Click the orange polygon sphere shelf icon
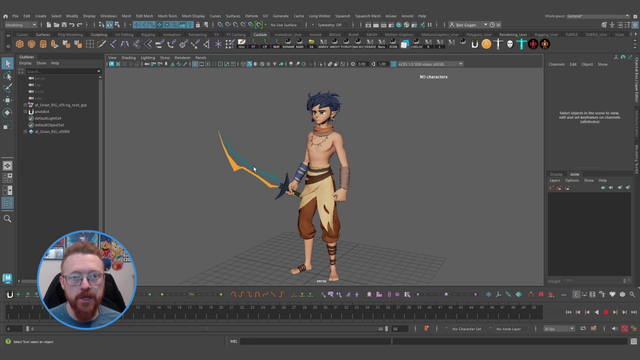Screen dimensions: 640x360 (x=20, y=44)
